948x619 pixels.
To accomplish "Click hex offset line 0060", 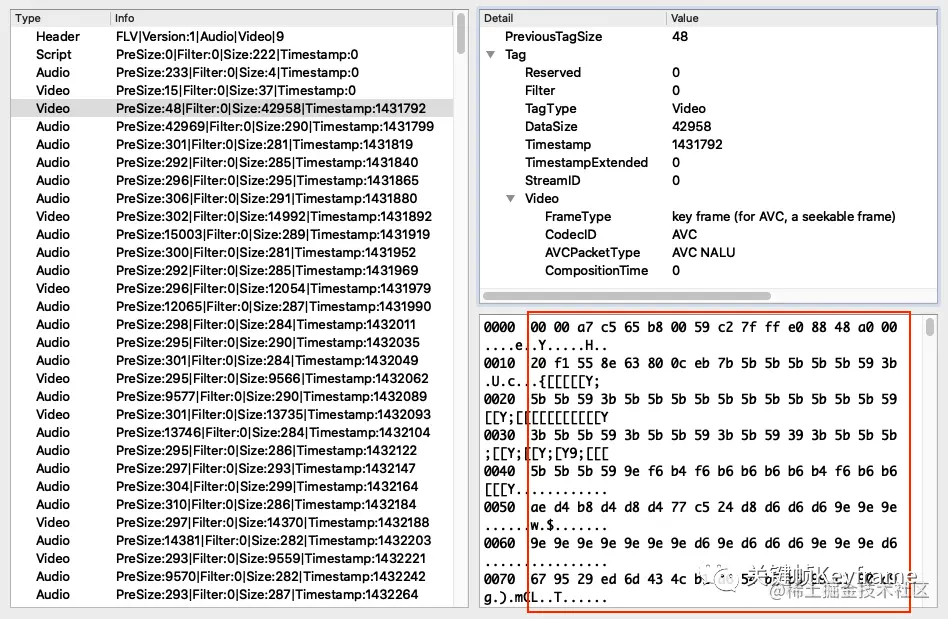I will tap(690, 543).
